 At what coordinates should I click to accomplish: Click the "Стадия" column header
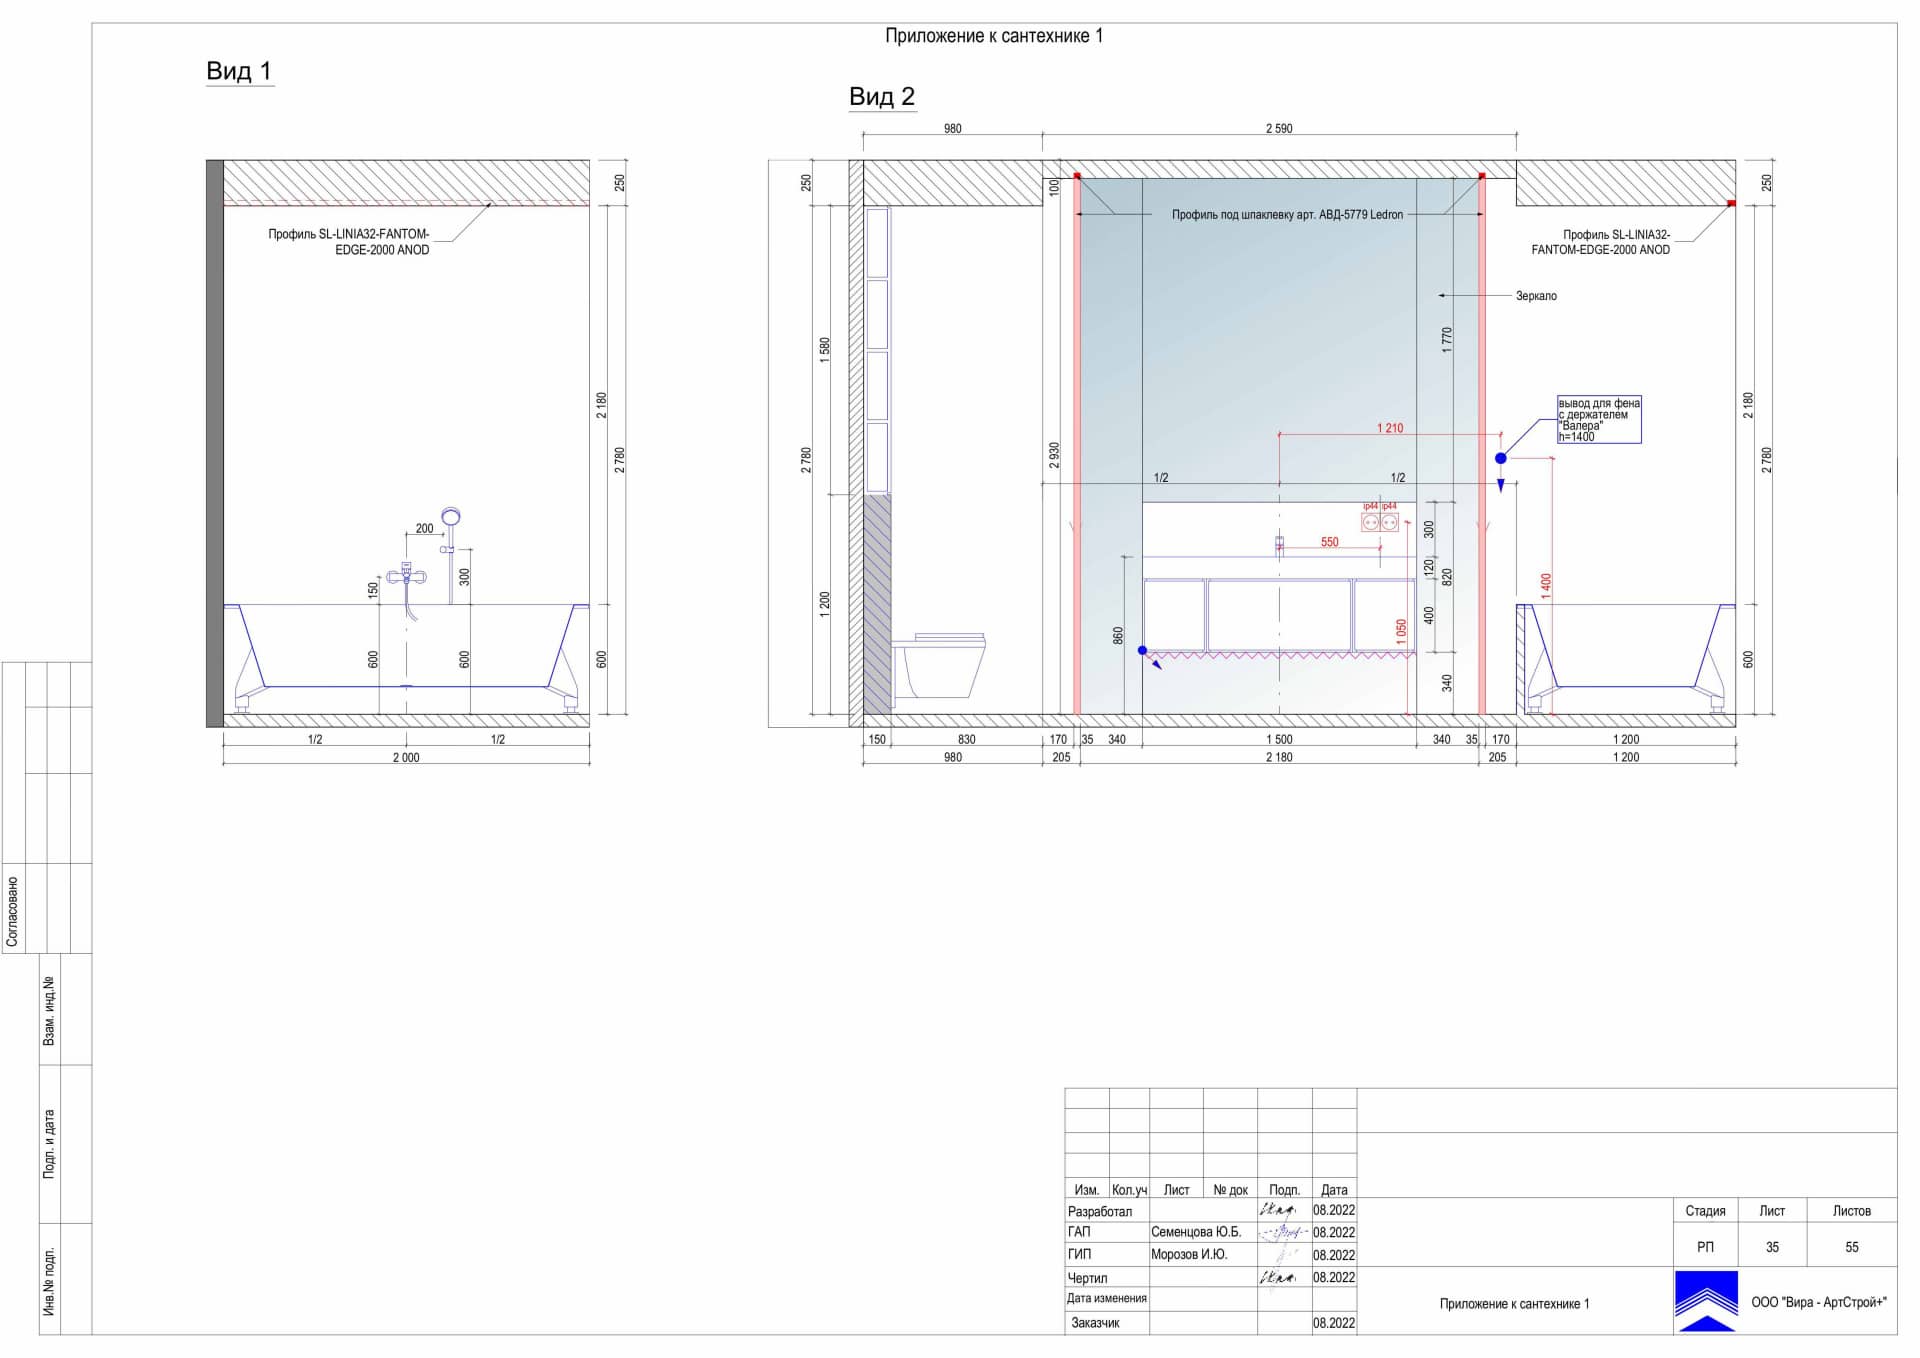tap(1705, 1211)
